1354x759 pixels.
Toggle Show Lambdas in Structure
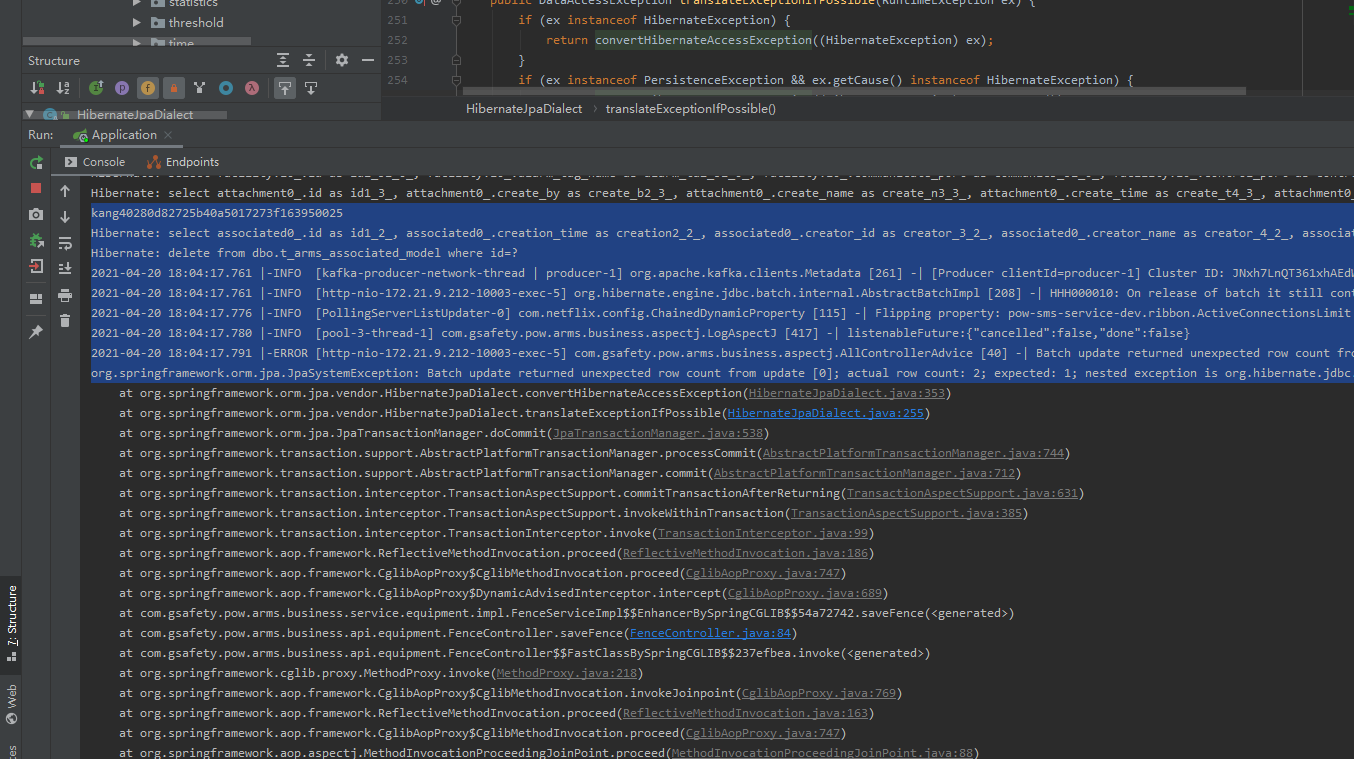pyautogui.click(x=252, y=88)
